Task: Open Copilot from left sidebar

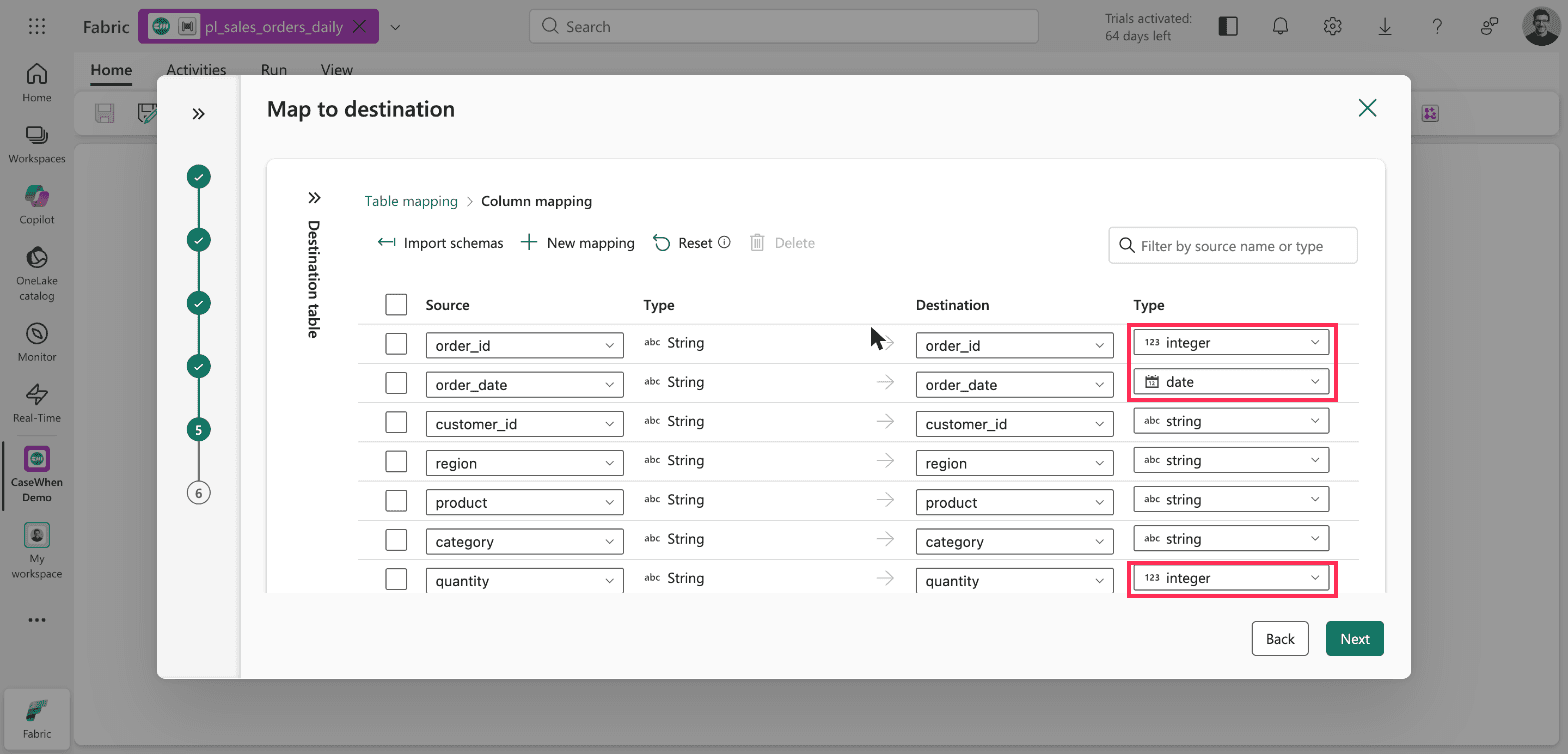Action: (x=37, y=205)
